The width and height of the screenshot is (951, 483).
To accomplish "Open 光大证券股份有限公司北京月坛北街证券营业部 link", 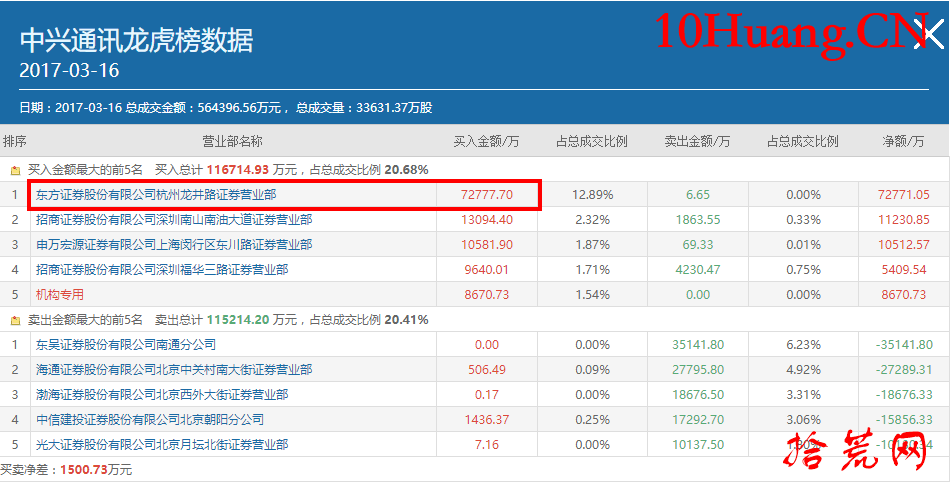I will pyautogui.click(x=162, y=445).
